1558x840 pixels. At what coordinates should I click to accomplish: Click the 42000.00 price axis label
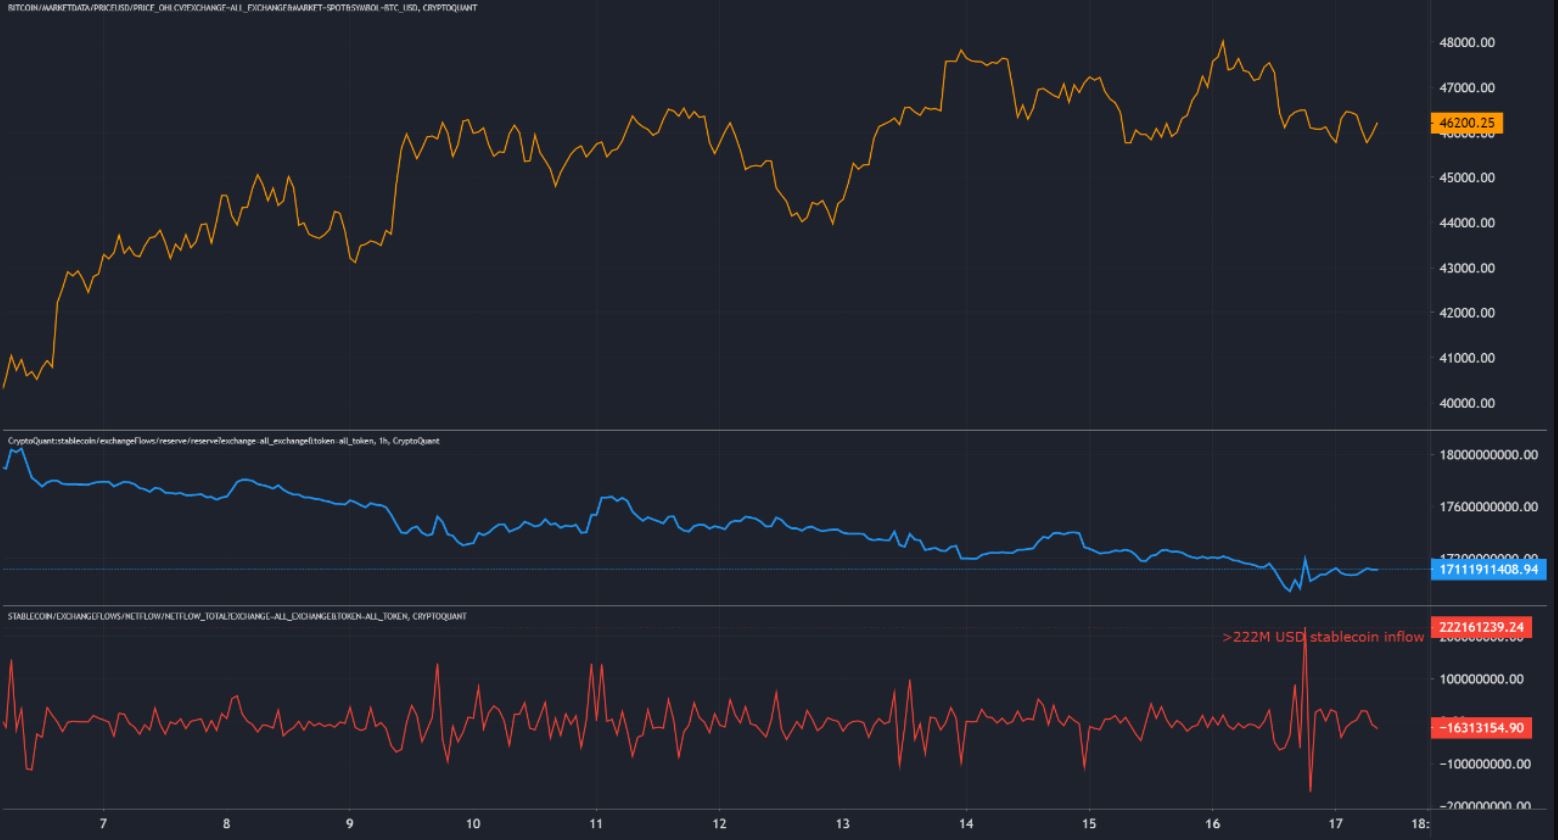click(1467, 313)
